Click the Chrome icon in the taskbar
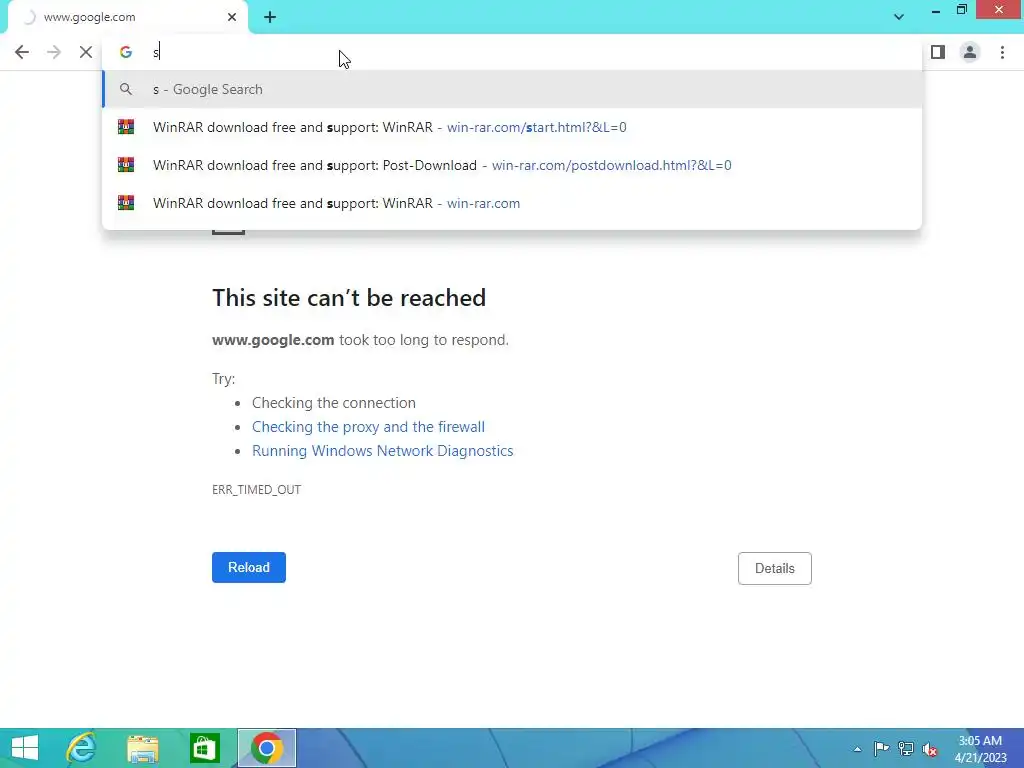This screenshot has width=1024, height=768. point(266,748)
